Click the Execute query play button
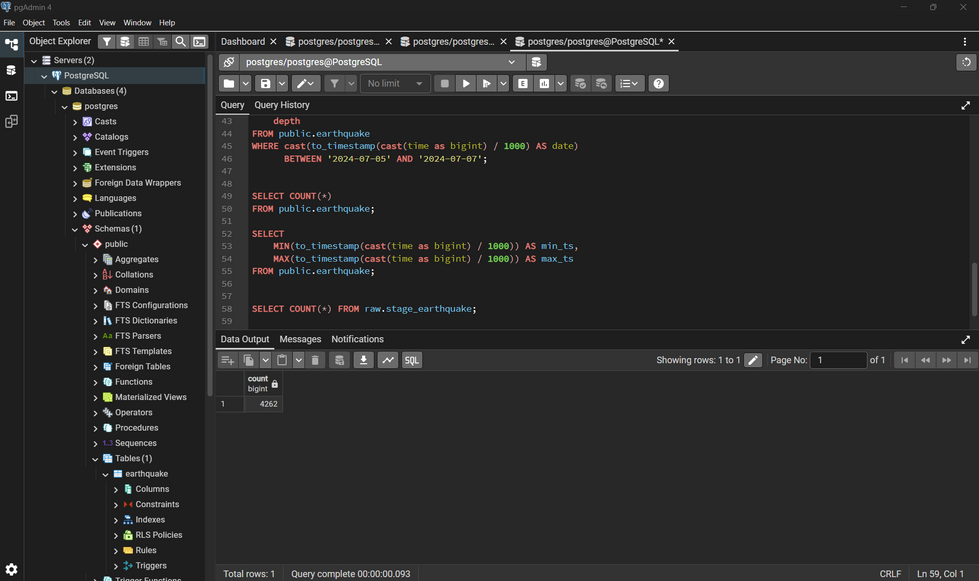This screenshot has height=581, width=979. tap(466, 84)
